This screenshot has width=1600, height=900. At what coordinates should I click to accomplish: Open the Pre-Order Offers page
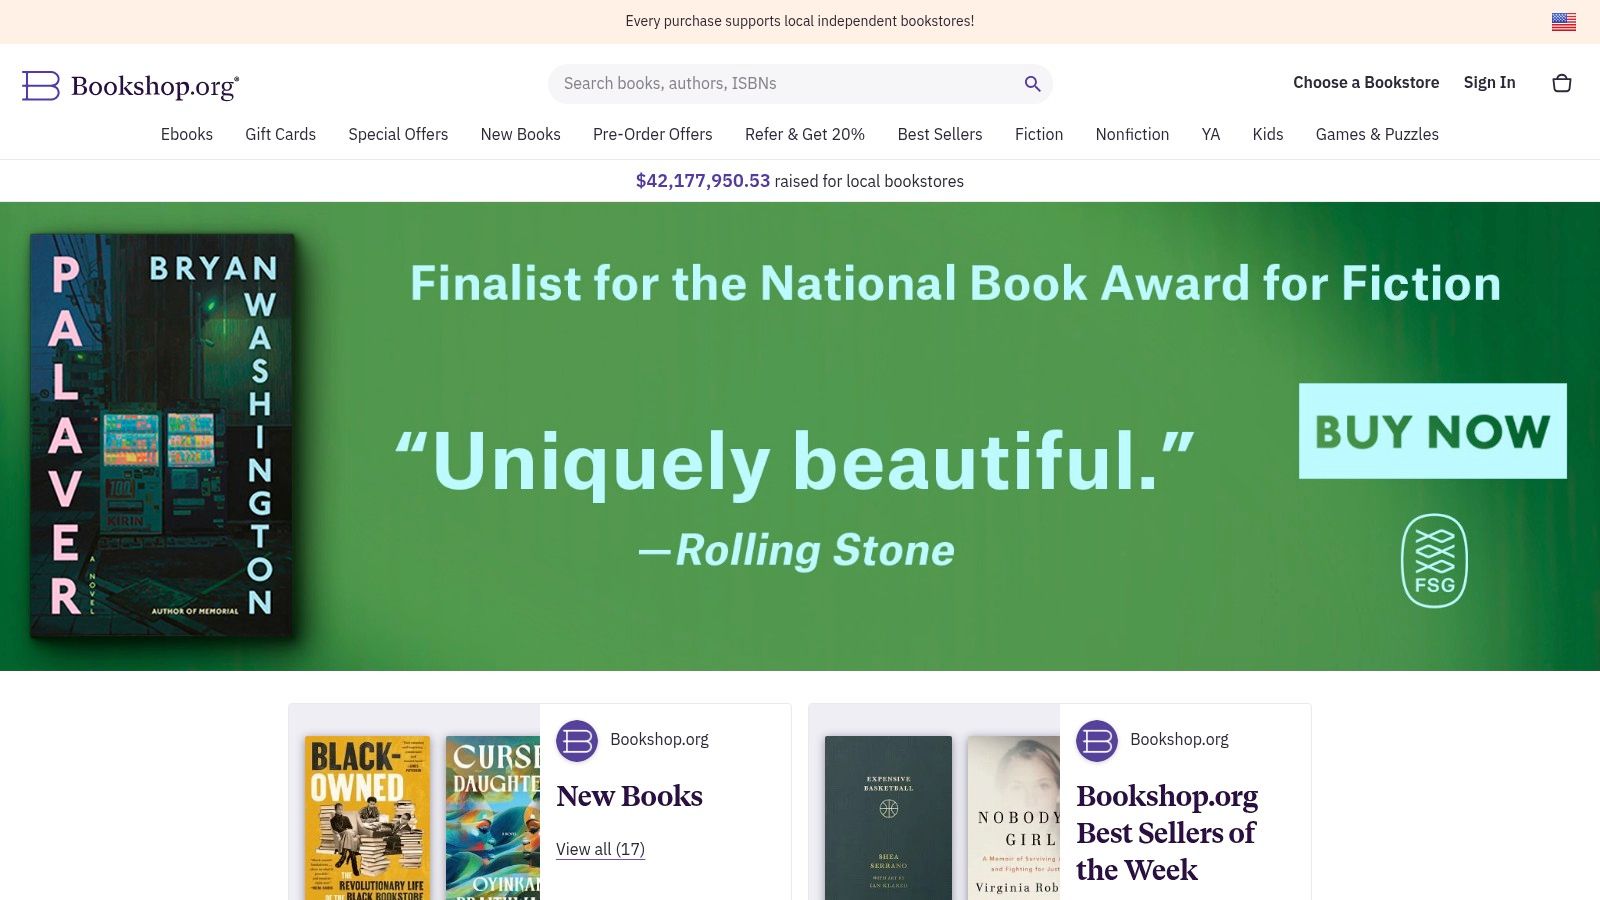652,134
